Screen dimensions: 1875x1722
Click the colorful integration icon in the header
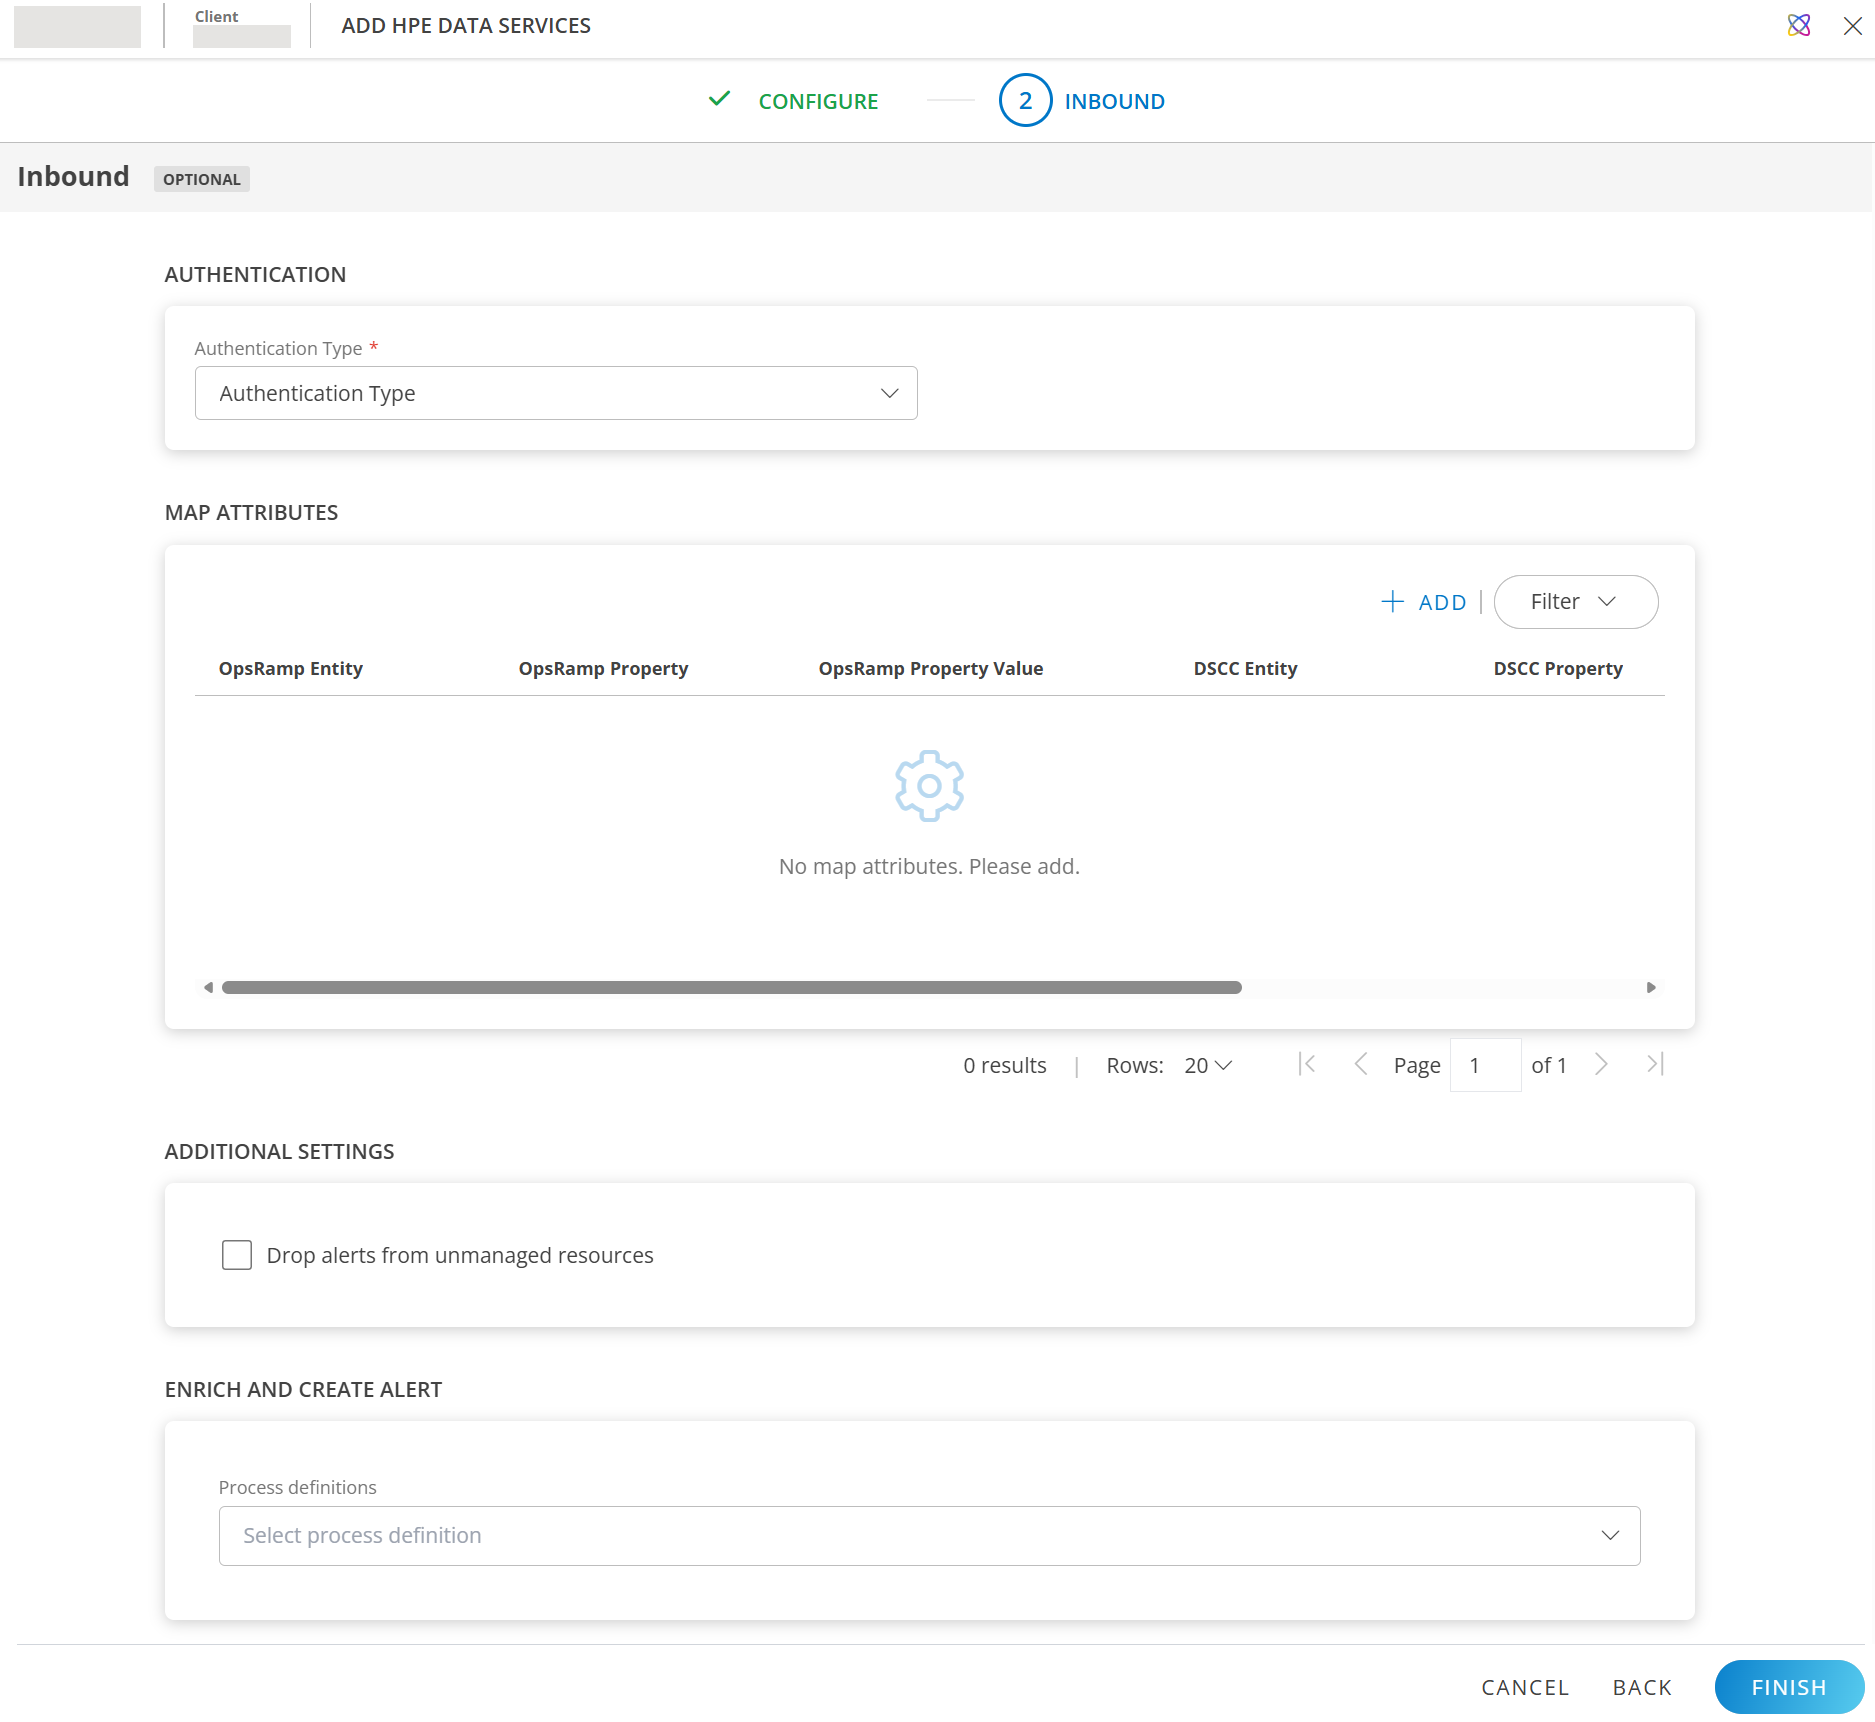point(1799,25)
